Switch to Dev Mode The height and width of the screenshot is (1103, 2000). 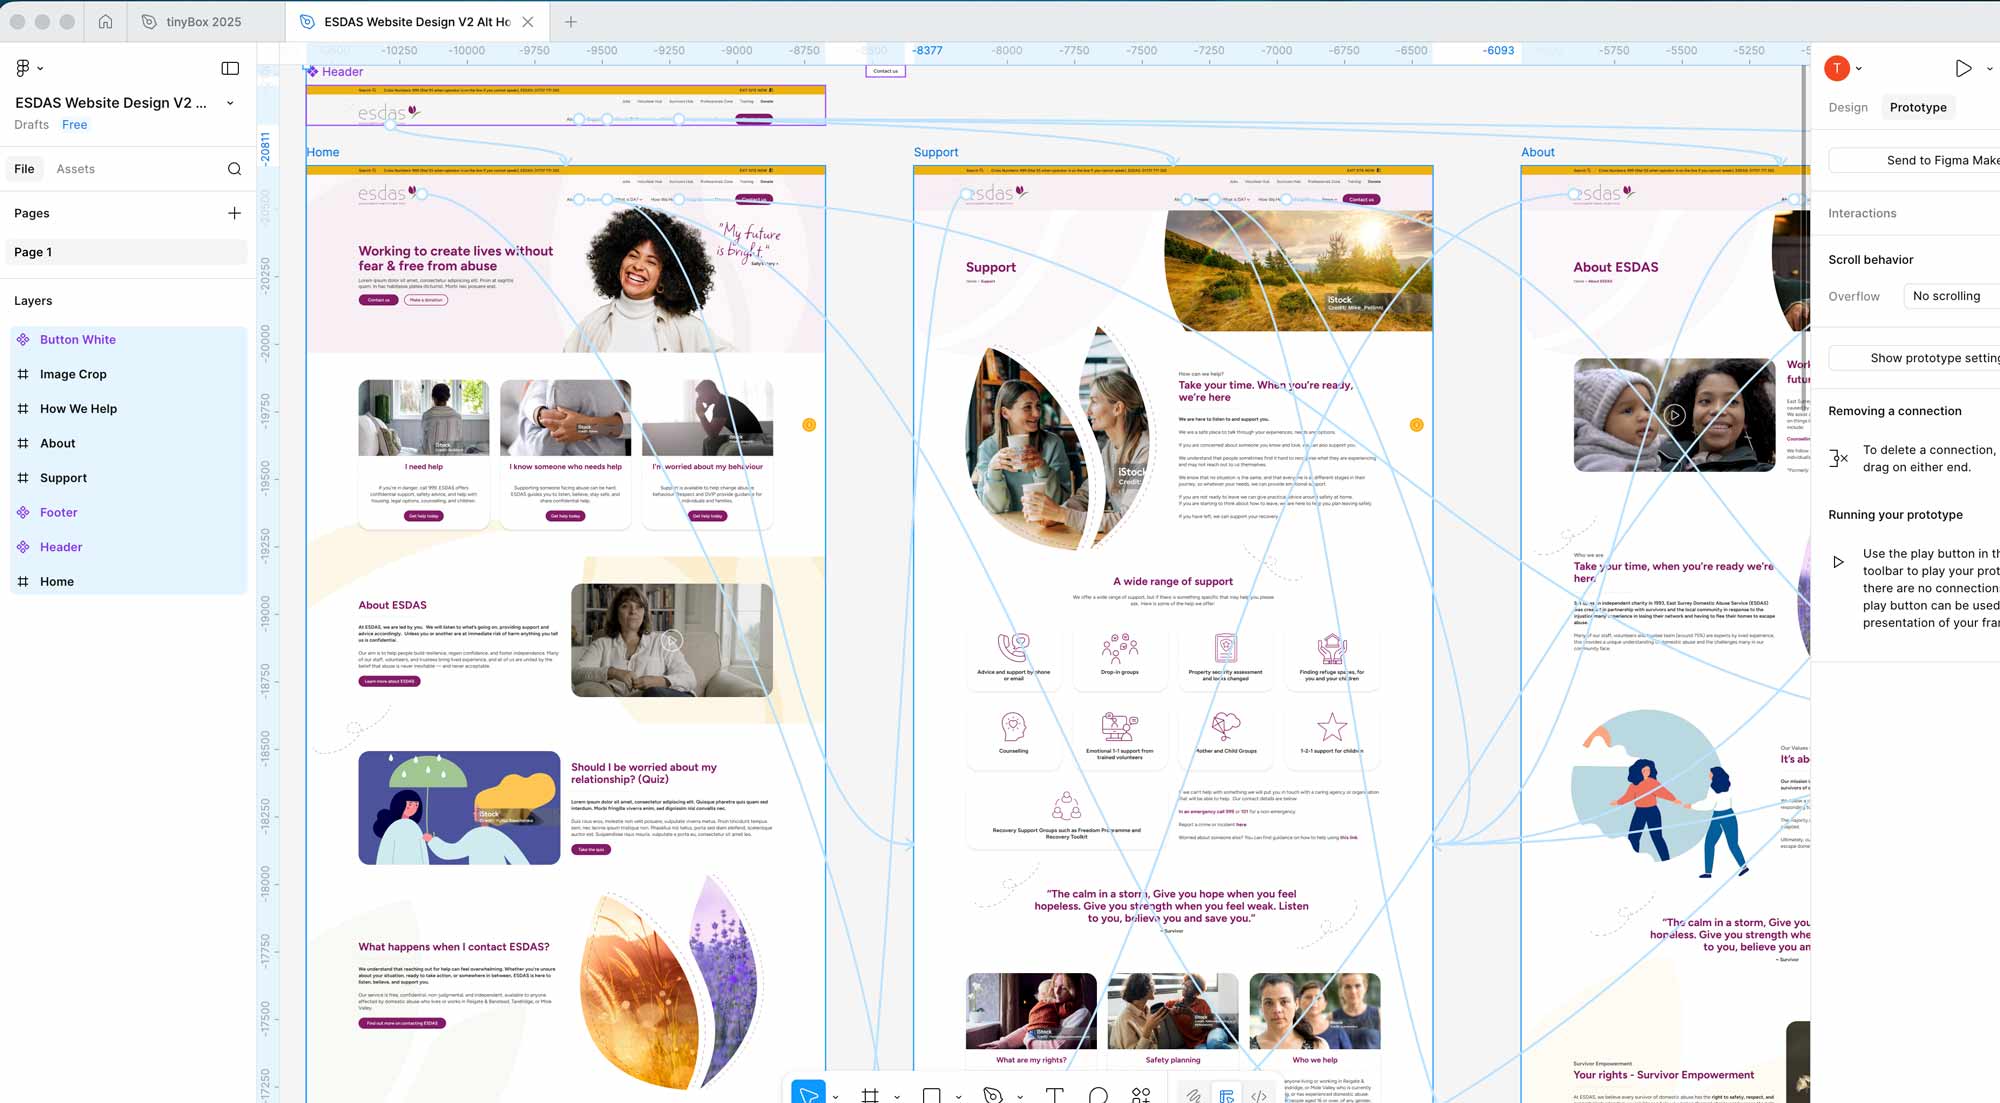[x=1259, y=1095]
